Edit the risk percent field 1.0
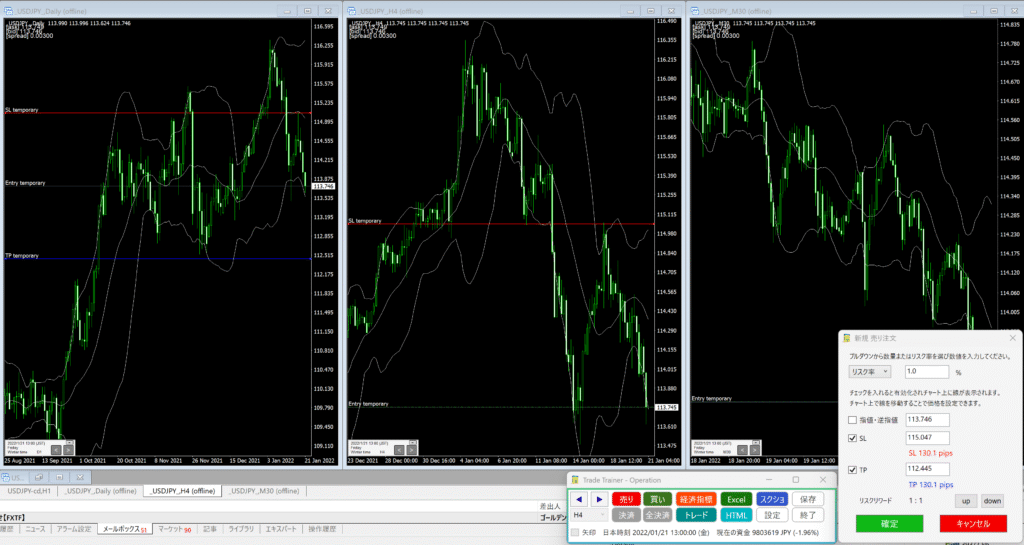Image resolution: width=1024 pixels, height=545 pixels. pos(927,371)
